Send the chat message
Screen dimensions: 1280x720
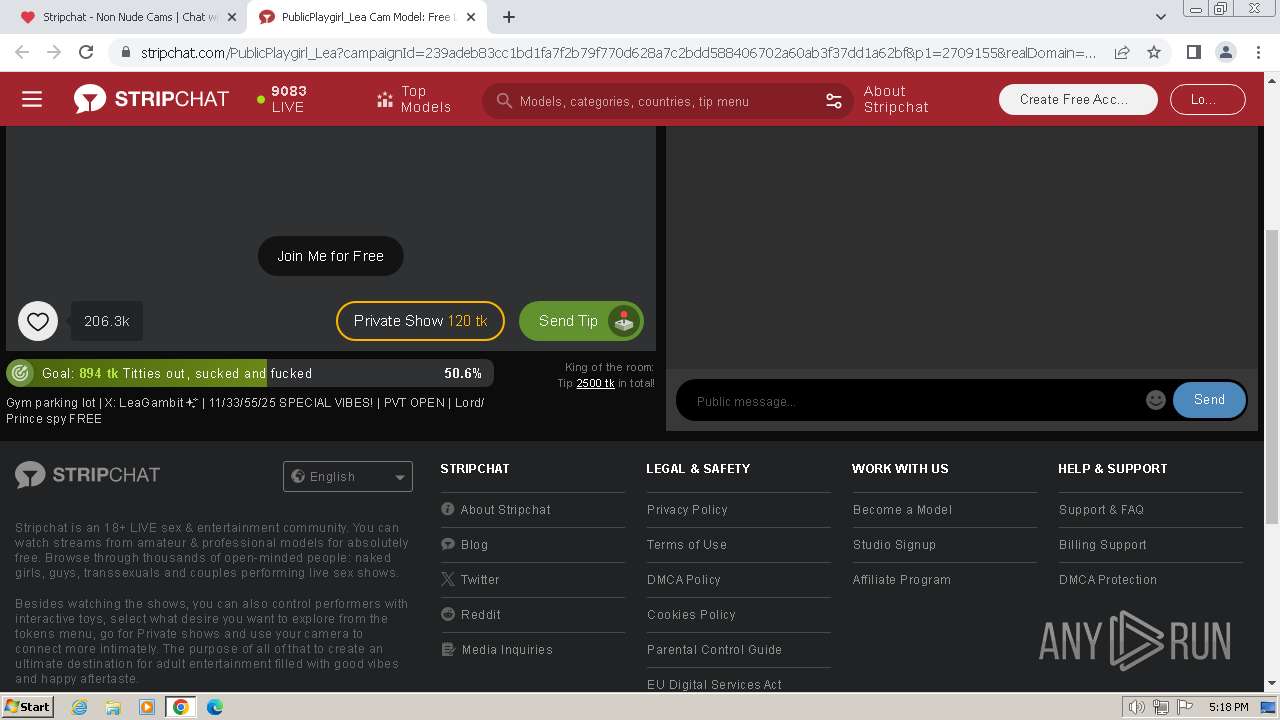pyautogui.click(x=1209, y=400)
